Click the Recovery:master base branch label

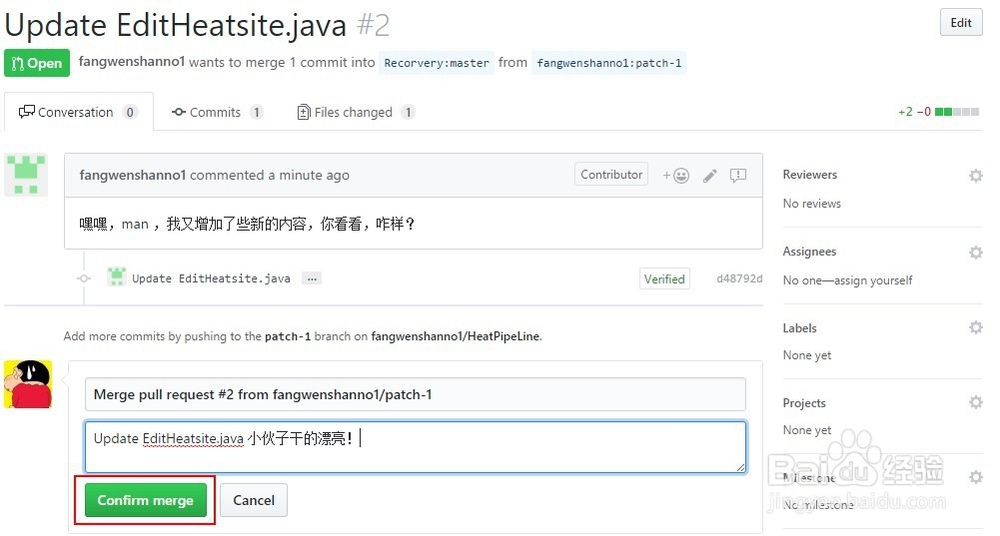[436, 63]
